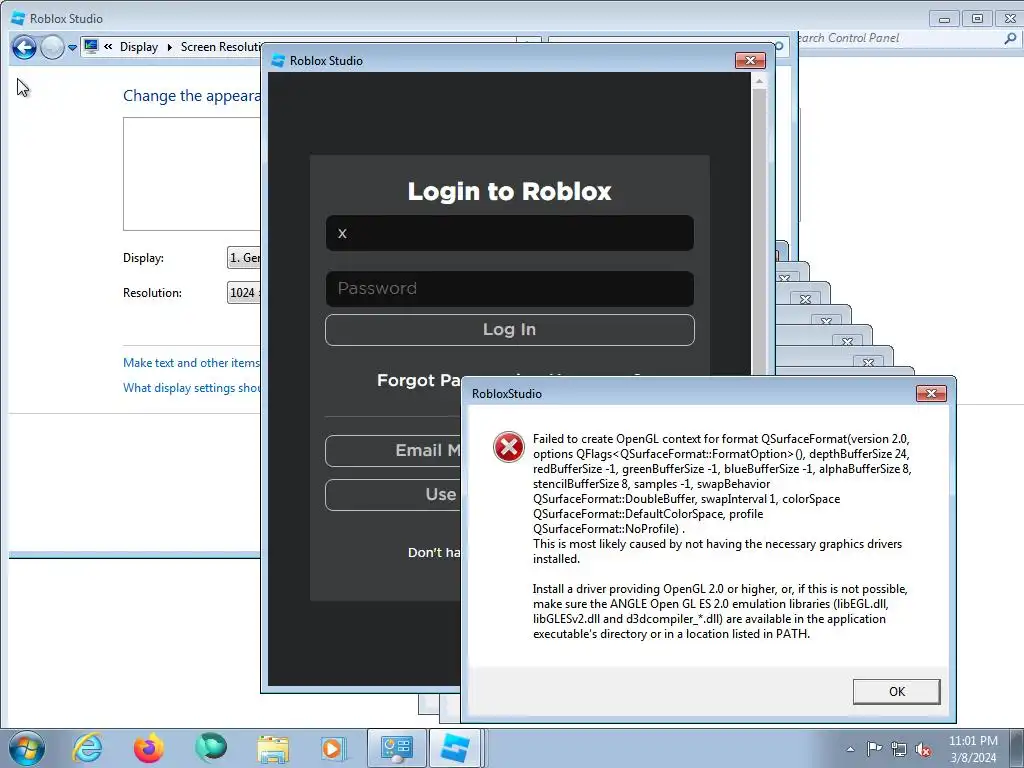Open Make text and other items link
Screen dimensions: 1024x768
click(x=191, y=362)
